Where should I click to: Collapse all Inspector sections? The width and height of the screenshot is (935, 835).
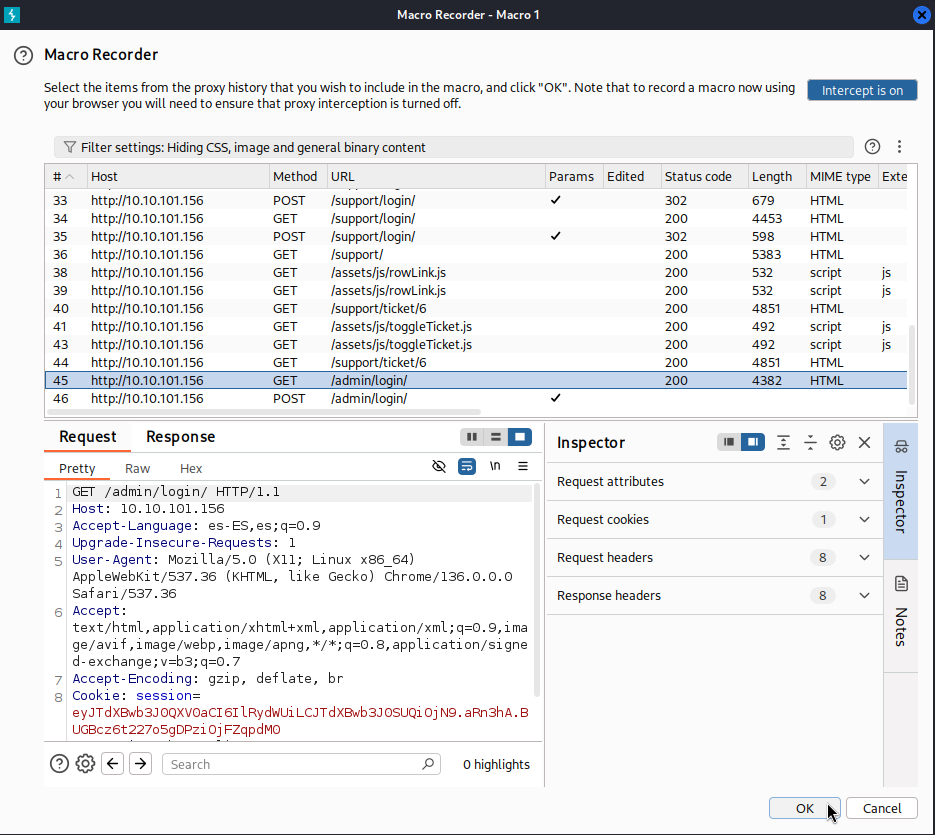point(810,443)
